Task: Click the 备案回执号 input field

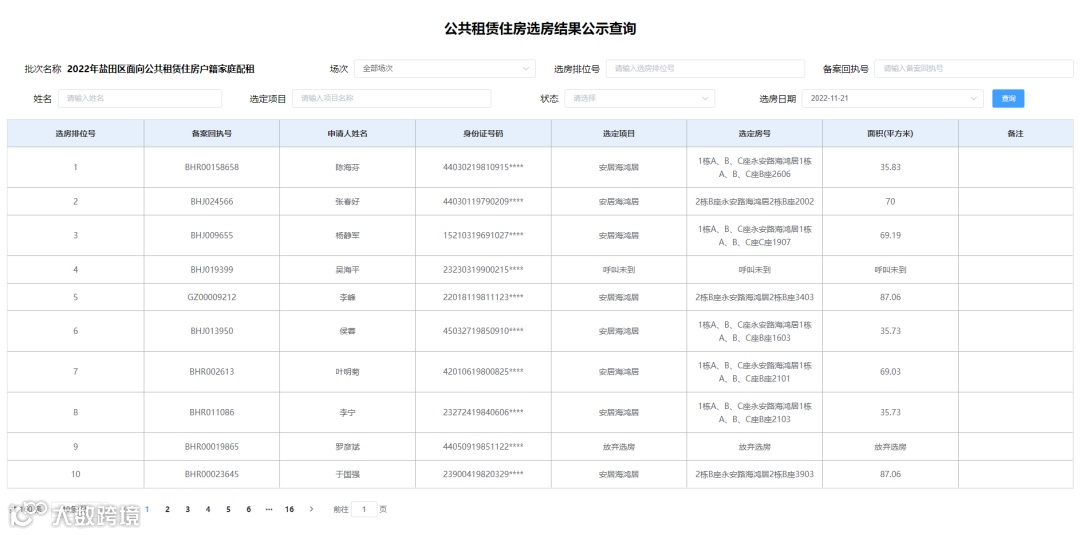Action: coord(973,69)
